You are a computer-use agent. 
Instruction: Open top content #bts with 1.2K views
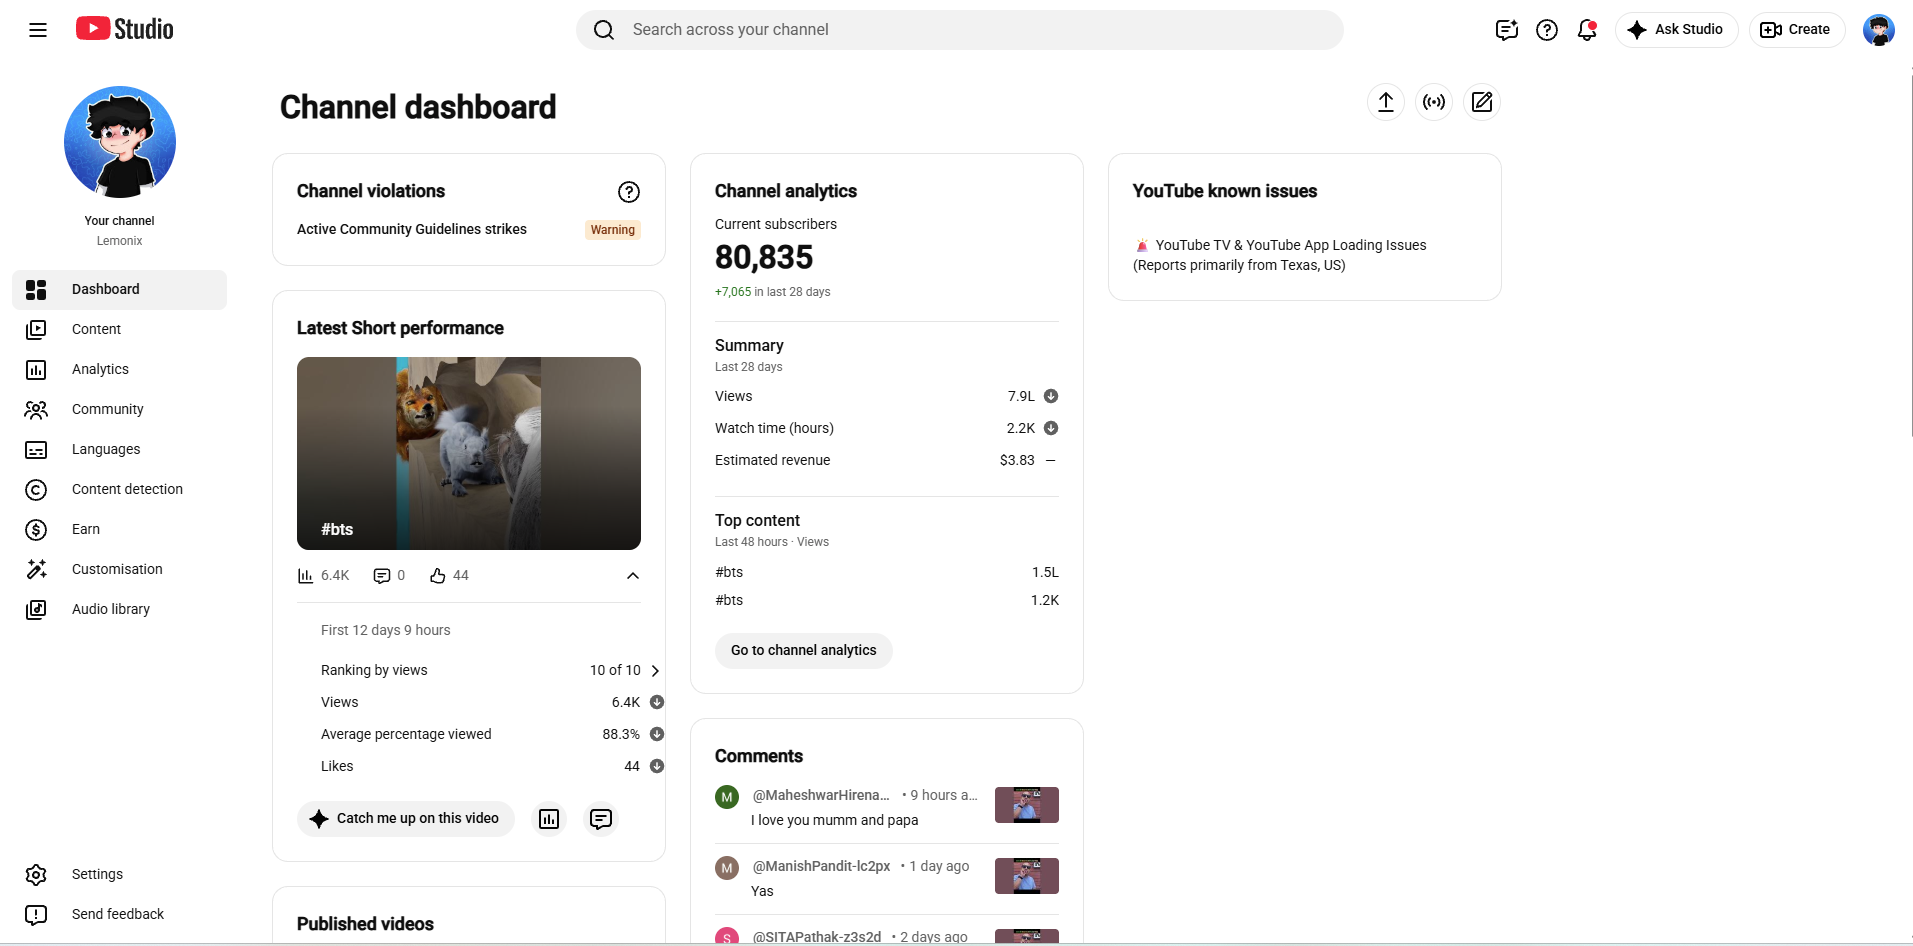[887, 600]
